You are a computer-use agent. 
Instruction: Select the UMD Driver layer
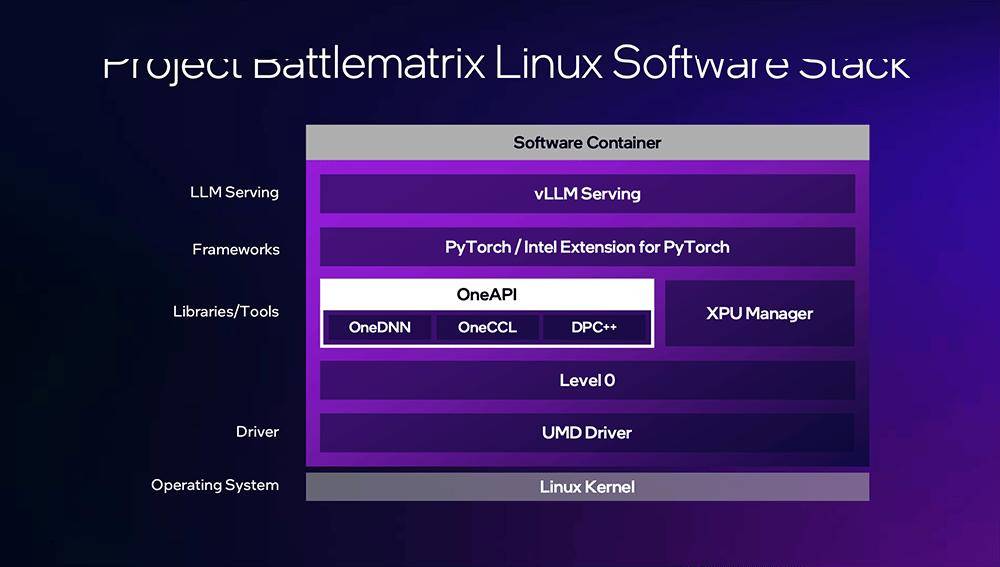click(587, 433)
